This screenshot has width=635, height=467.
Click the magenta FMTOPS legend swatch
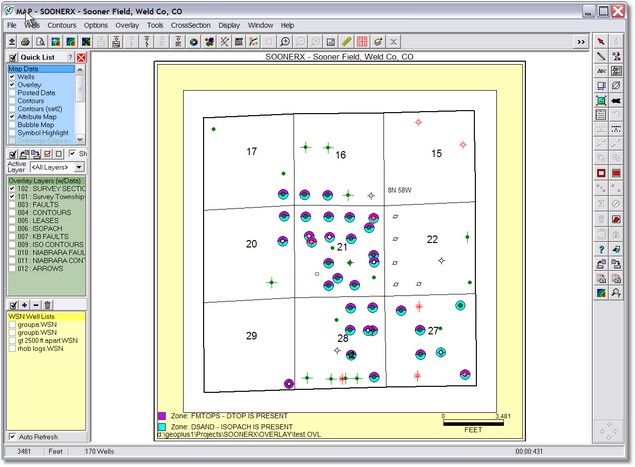162,415
